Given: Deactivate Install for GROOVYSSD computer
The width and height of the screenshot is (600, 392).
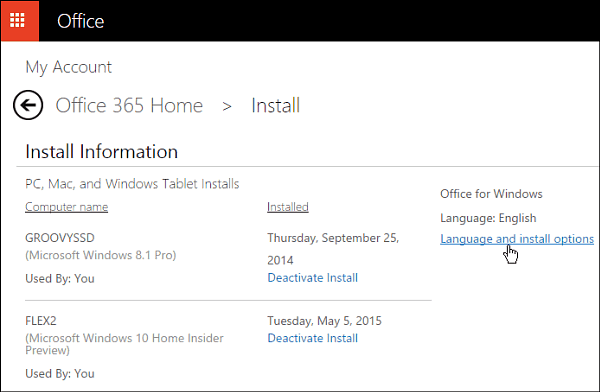Looking at the screenshot, I should point(313,278).
